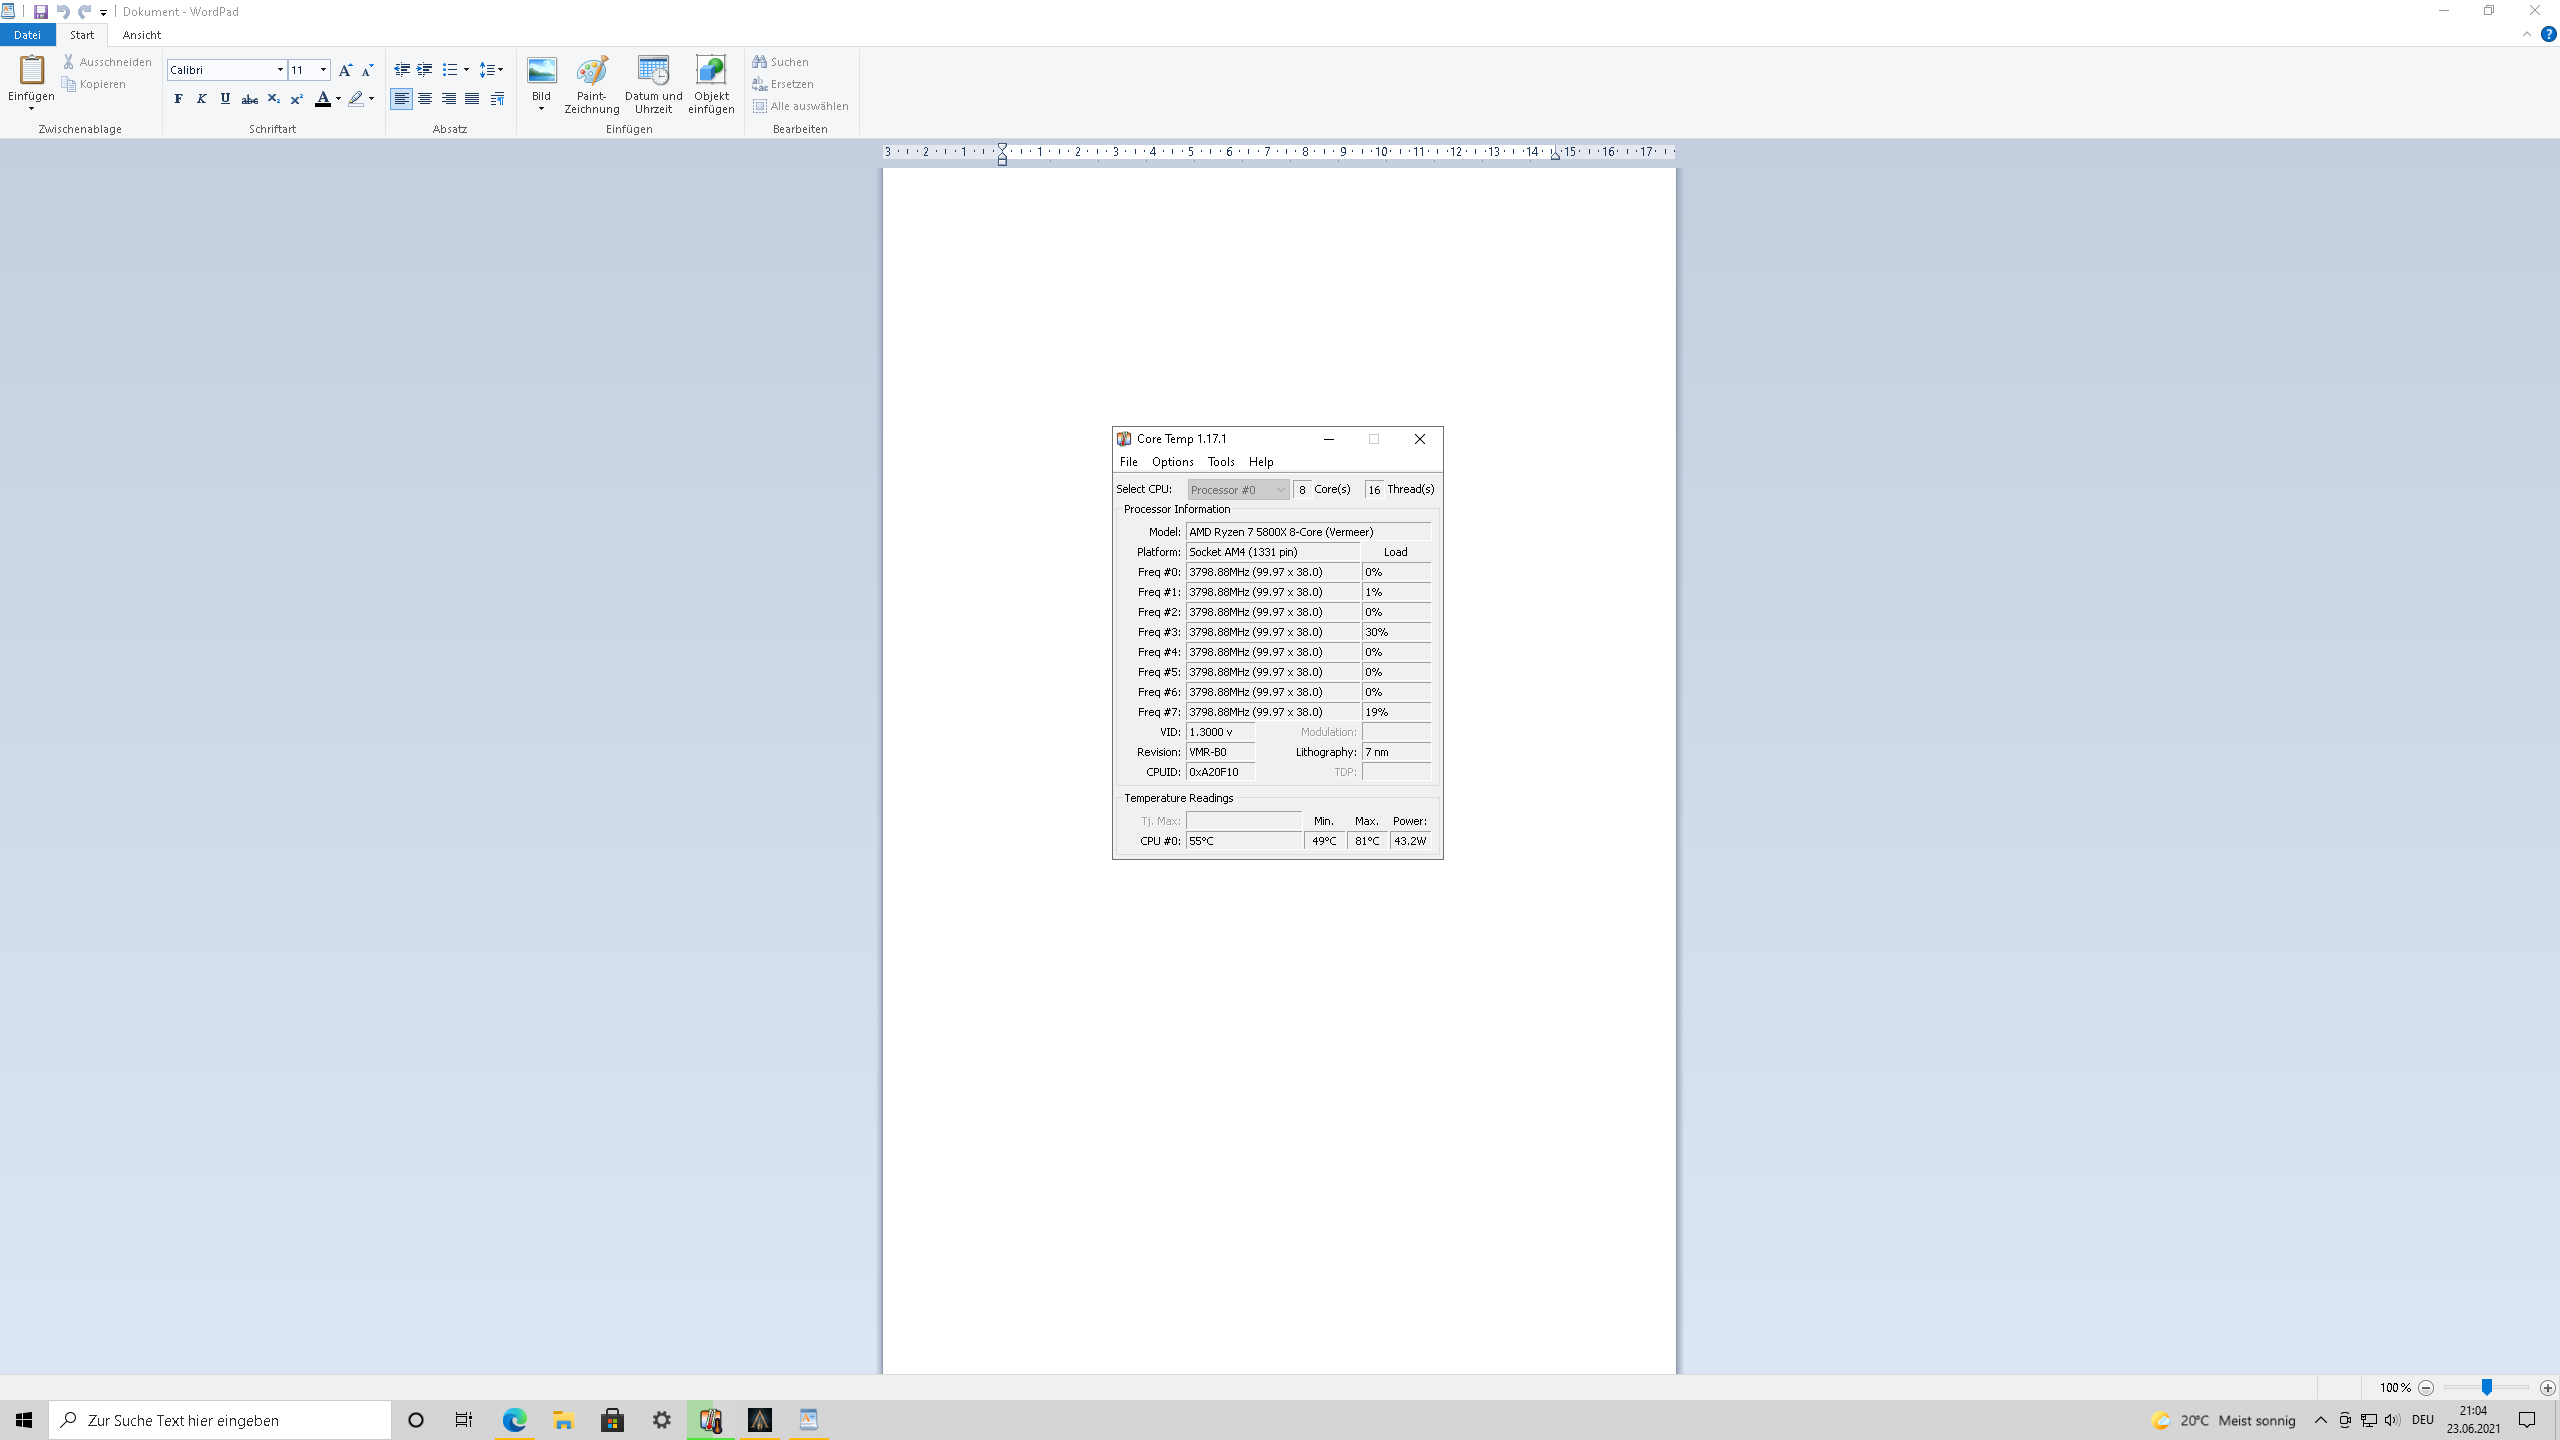Click the subscript formatting icon
This screenshot has height=1440, width=2560.
tap(273, 99)
